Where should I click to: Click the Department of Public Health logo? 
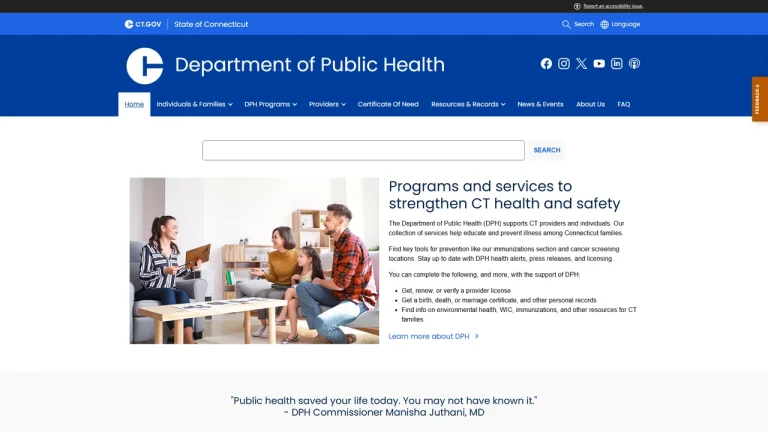point(144,66)
